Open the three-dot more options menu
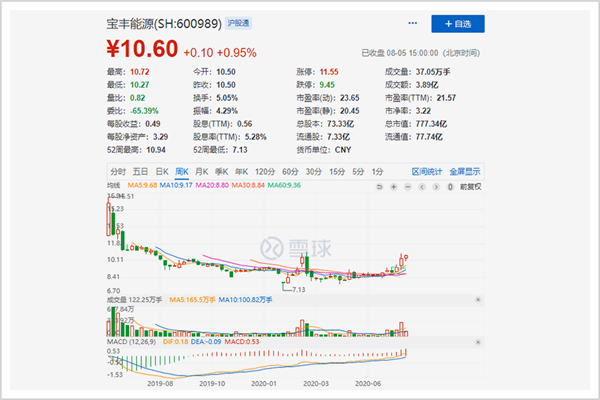This screenshot has width=600, height=400. (x=412, y=23)
